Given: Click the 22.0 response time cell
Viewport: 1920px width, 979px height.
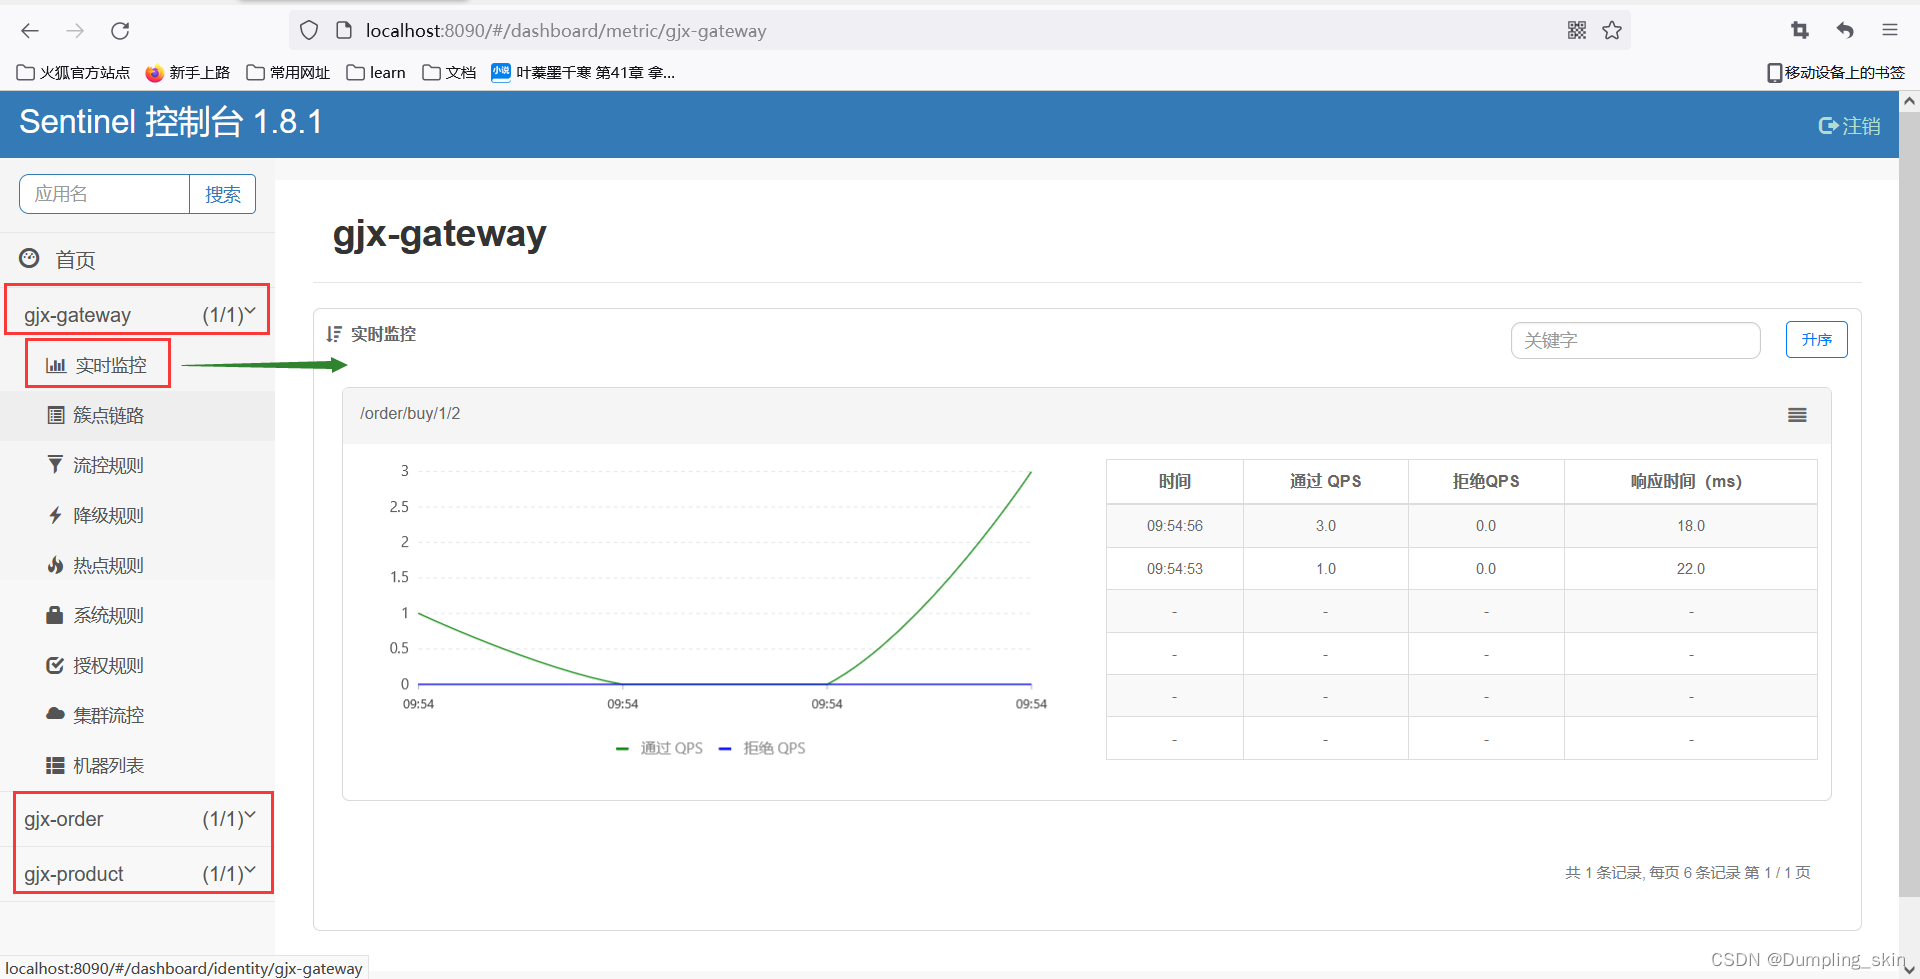Looking at the screenshot, I should (x=1691, y=569).
